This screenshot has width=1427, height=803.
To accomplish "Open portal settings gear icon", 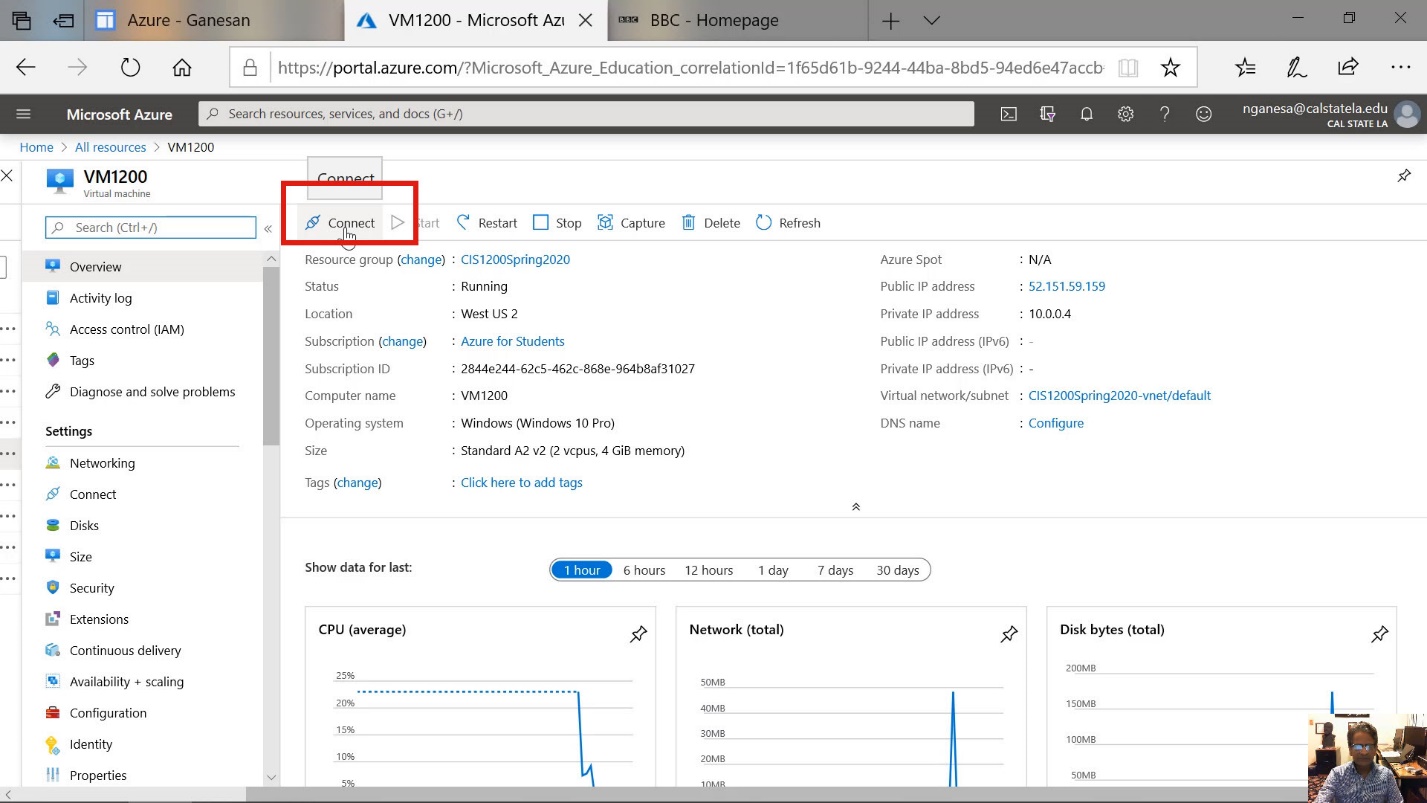I will click(x=1126, y=114).
